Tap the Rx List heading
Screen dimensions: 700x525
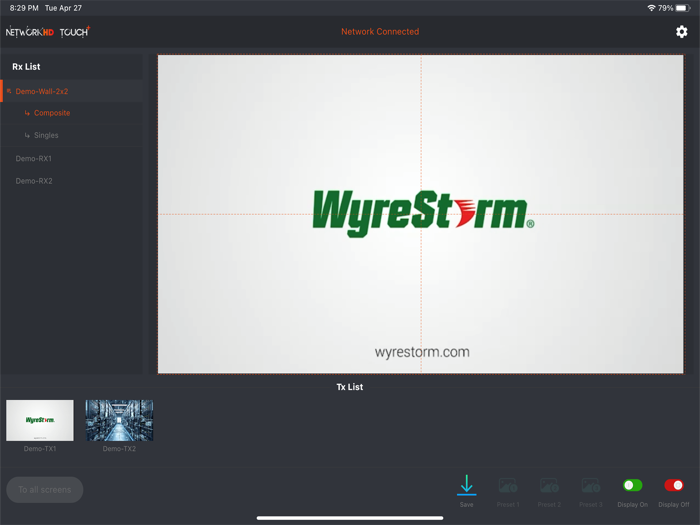(x=26, y=67)
